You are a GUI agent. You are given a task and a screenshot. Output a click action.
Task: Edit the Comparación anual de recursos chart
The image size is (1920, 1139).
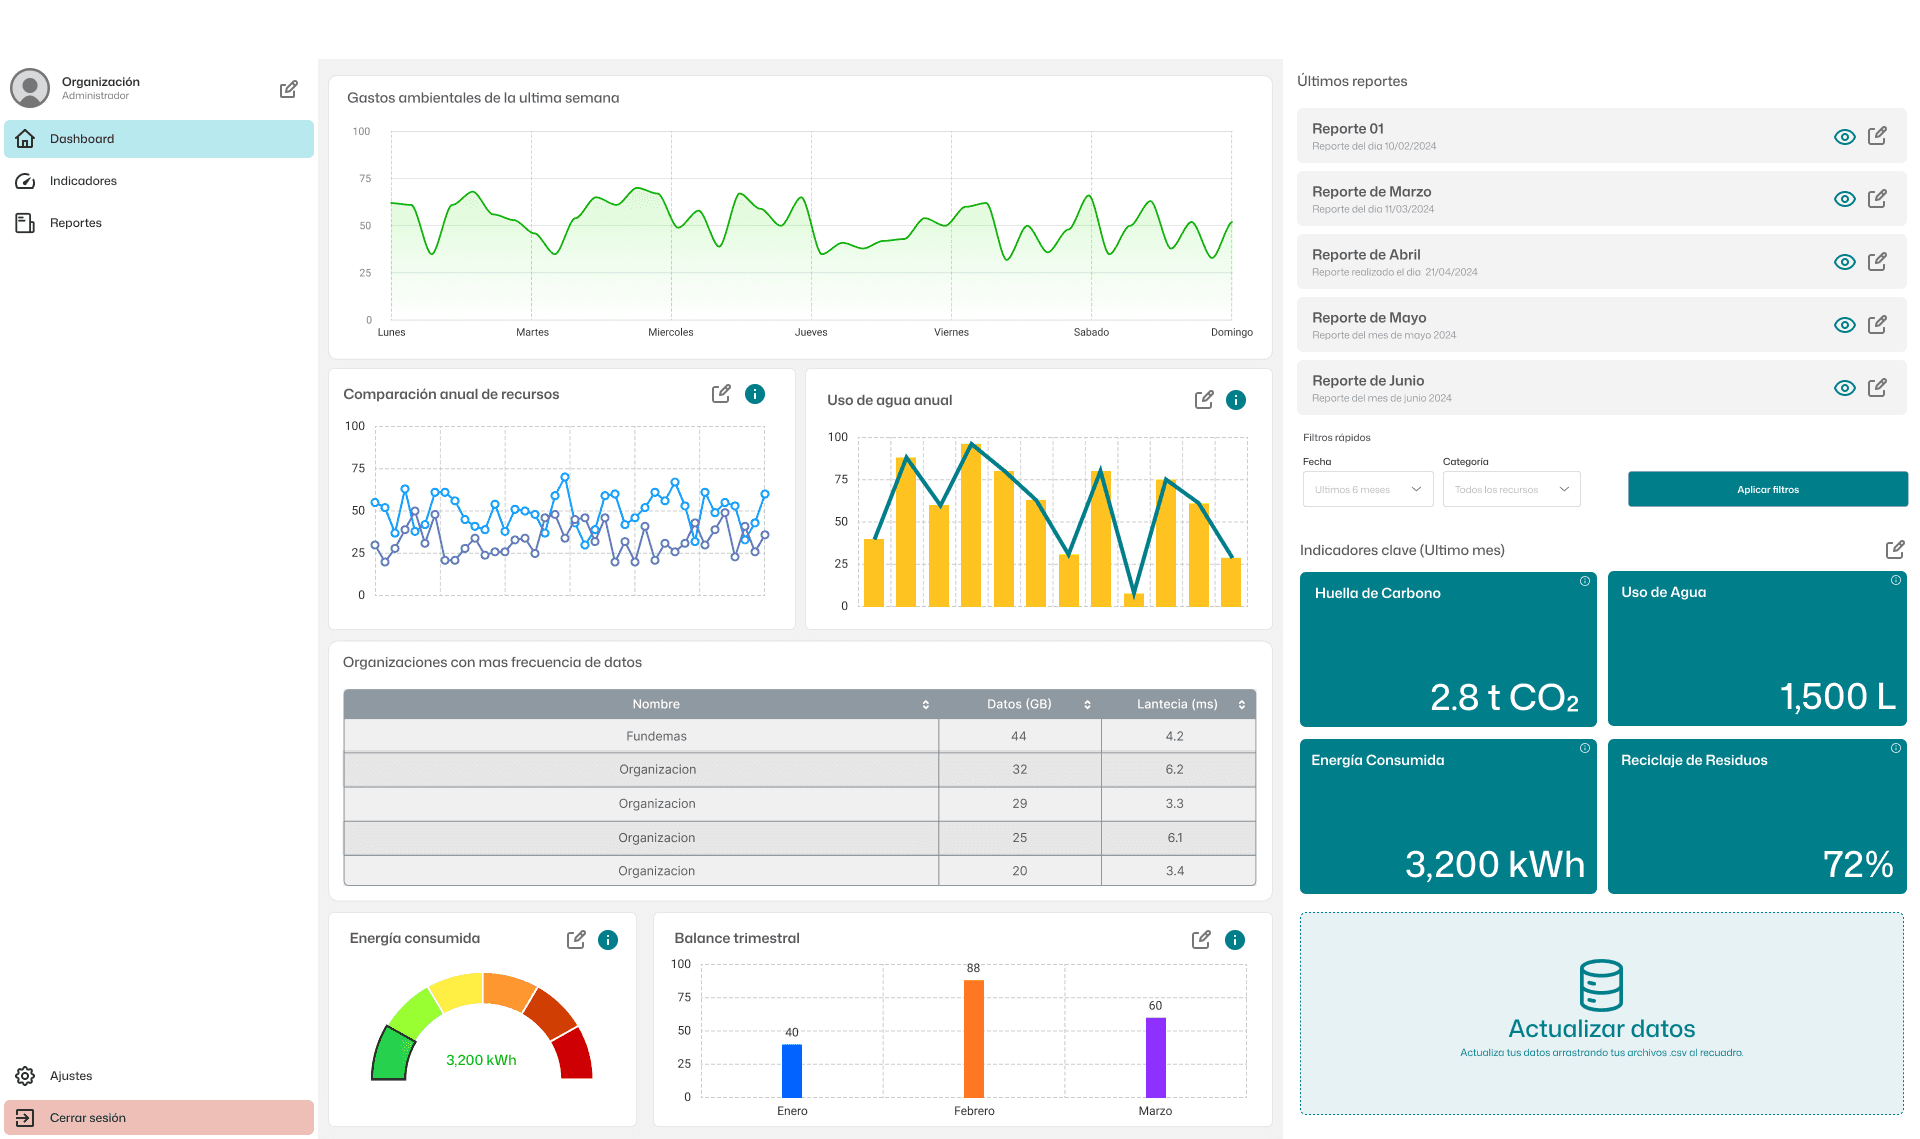point(721,394)
